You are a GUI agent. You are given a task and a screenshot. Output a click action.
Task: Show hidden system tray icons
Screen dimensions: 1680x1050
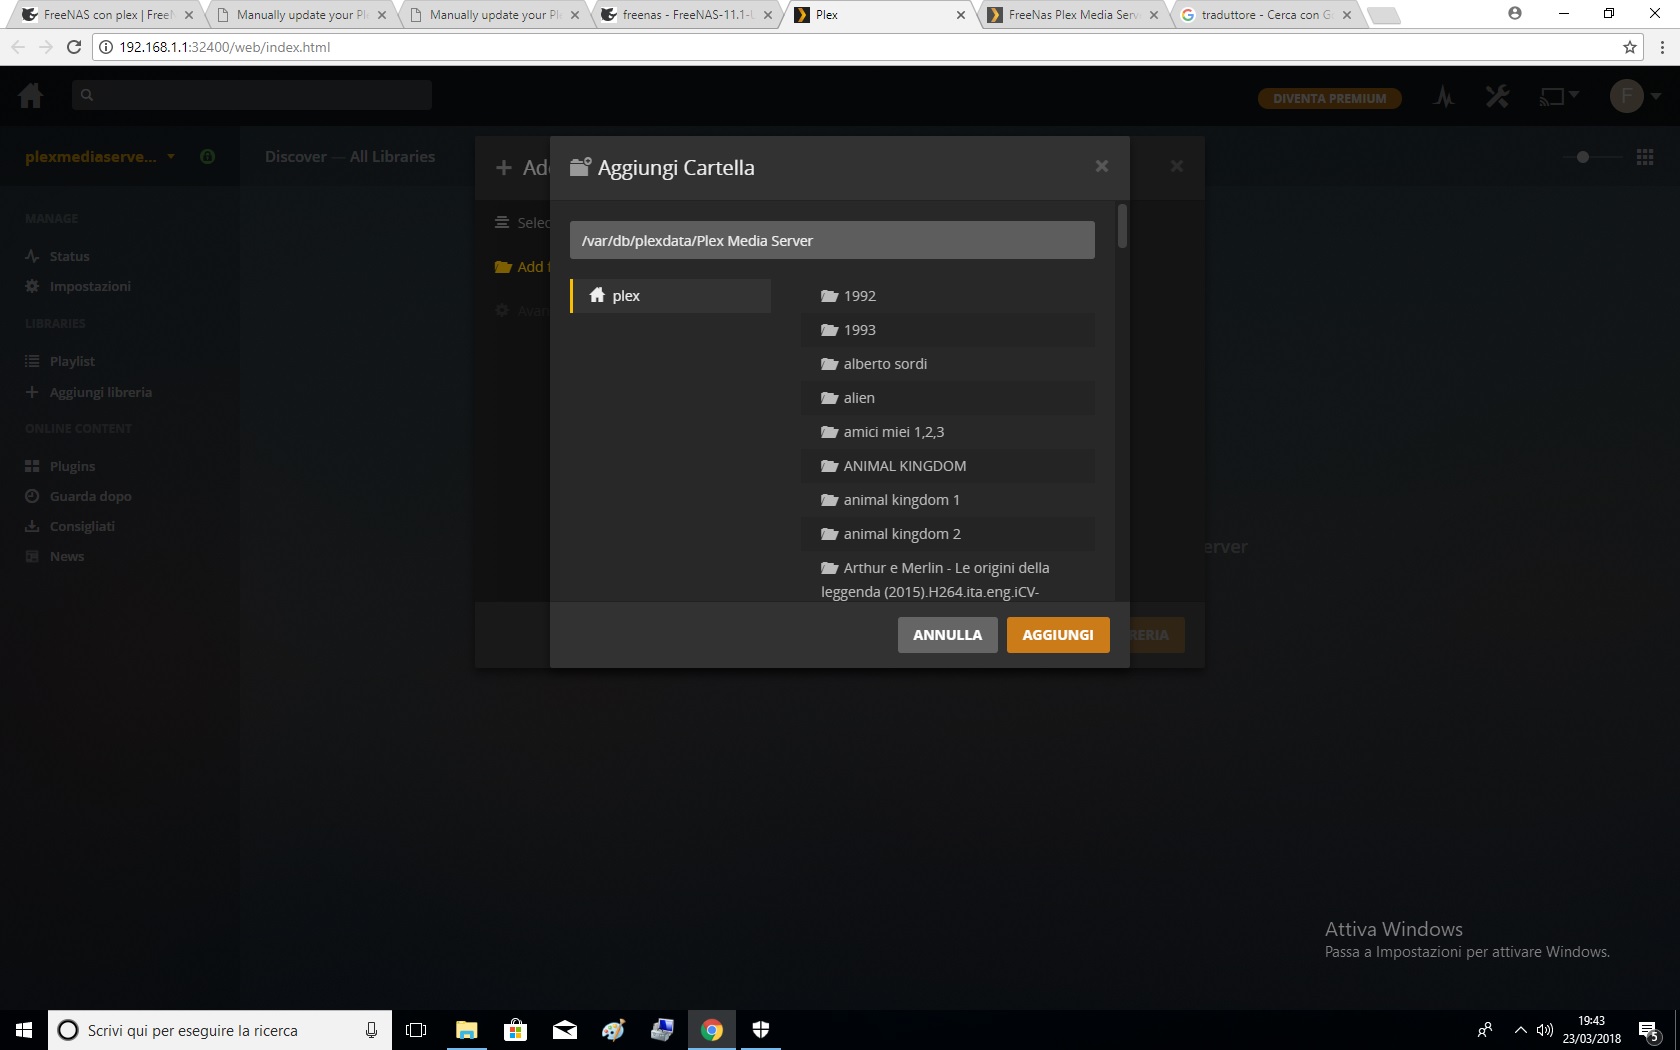[x=1520, y=1030]
